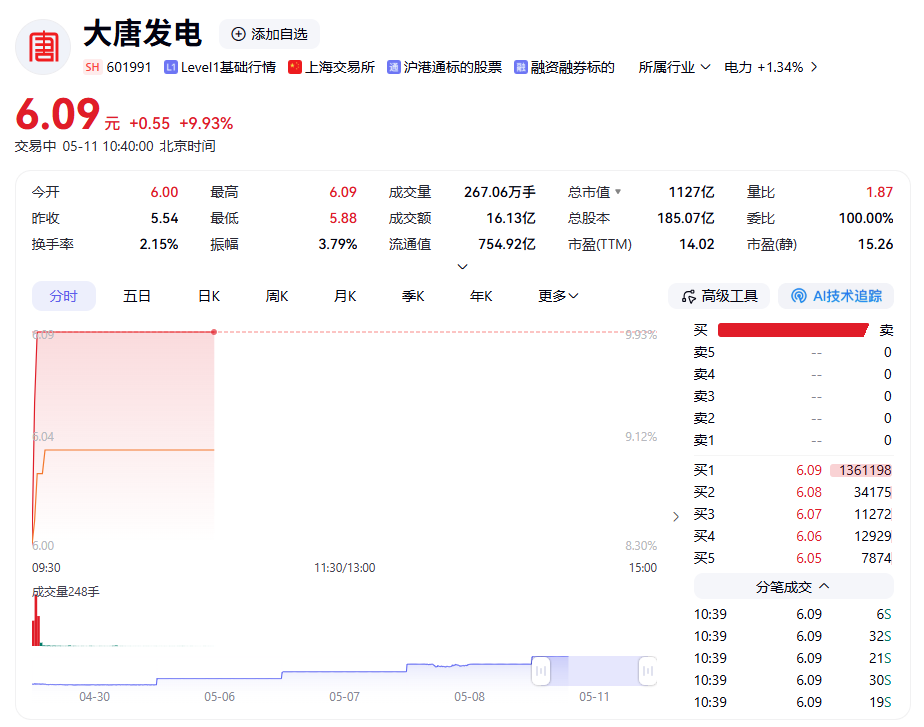This screenshot has width=924, height=727.
Task: Collapse the 分笔成交 section
Action: point(793,587)
